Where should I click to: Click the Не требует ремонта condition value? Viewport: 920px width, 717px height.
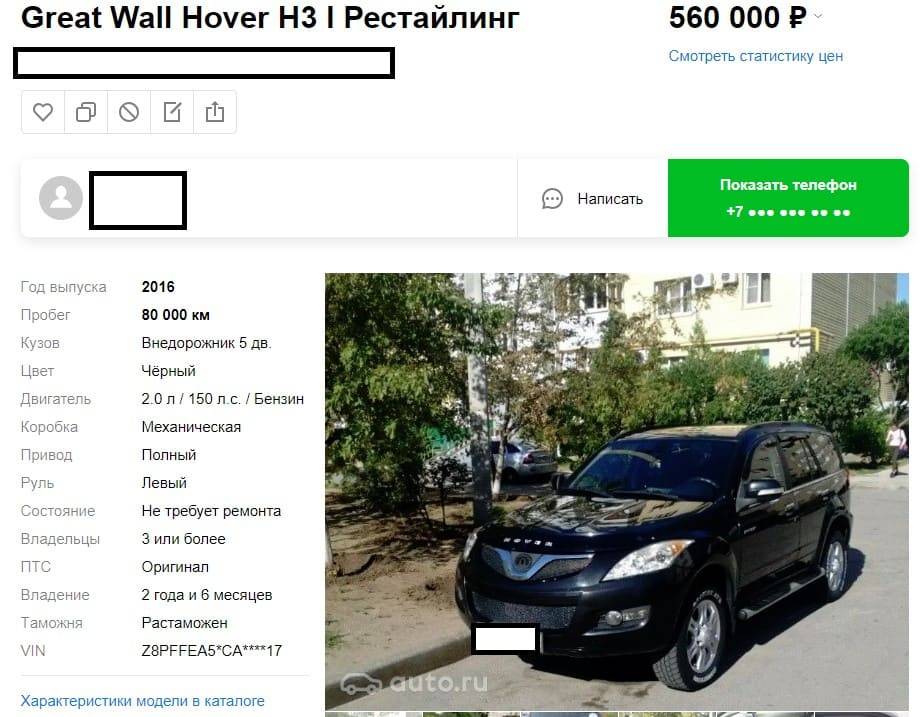tap(211, 511)
